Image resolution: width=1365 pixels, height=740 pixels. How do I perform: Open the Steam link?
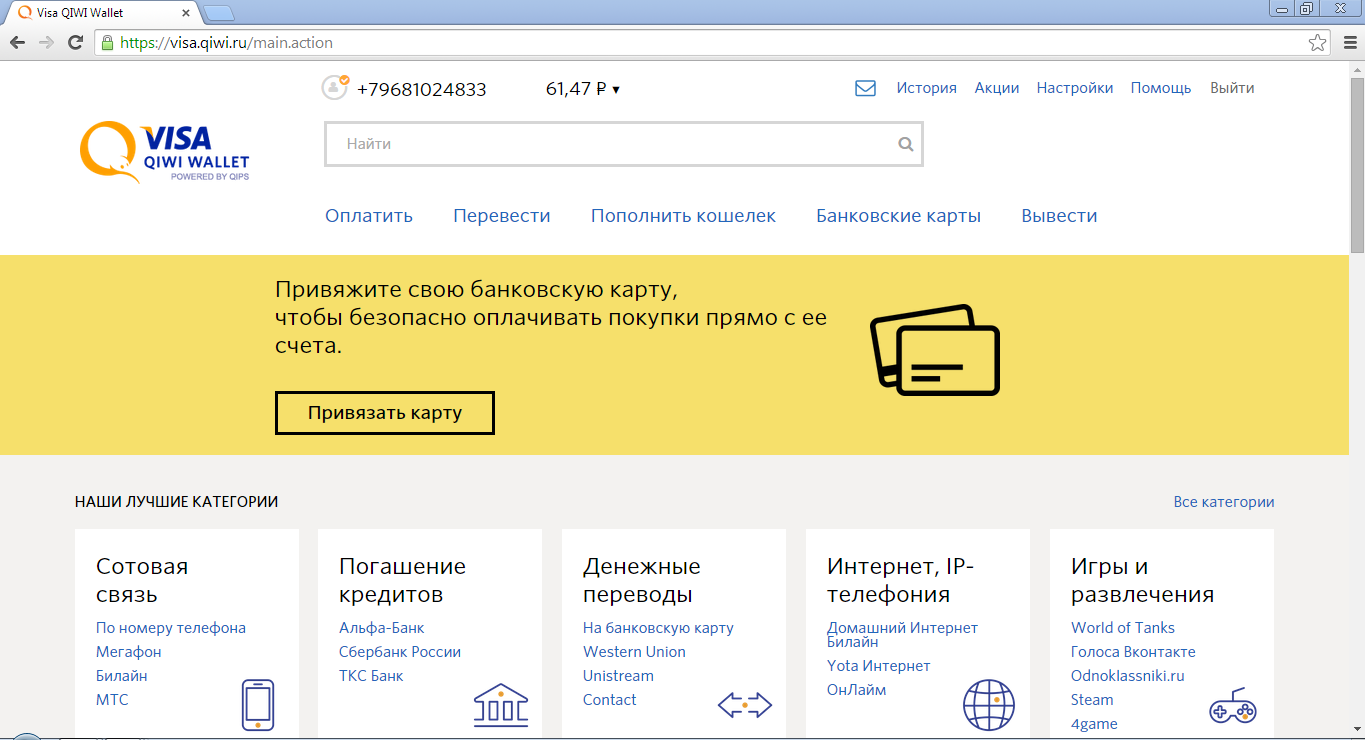pyautogui.click(x=1092, y=700)
